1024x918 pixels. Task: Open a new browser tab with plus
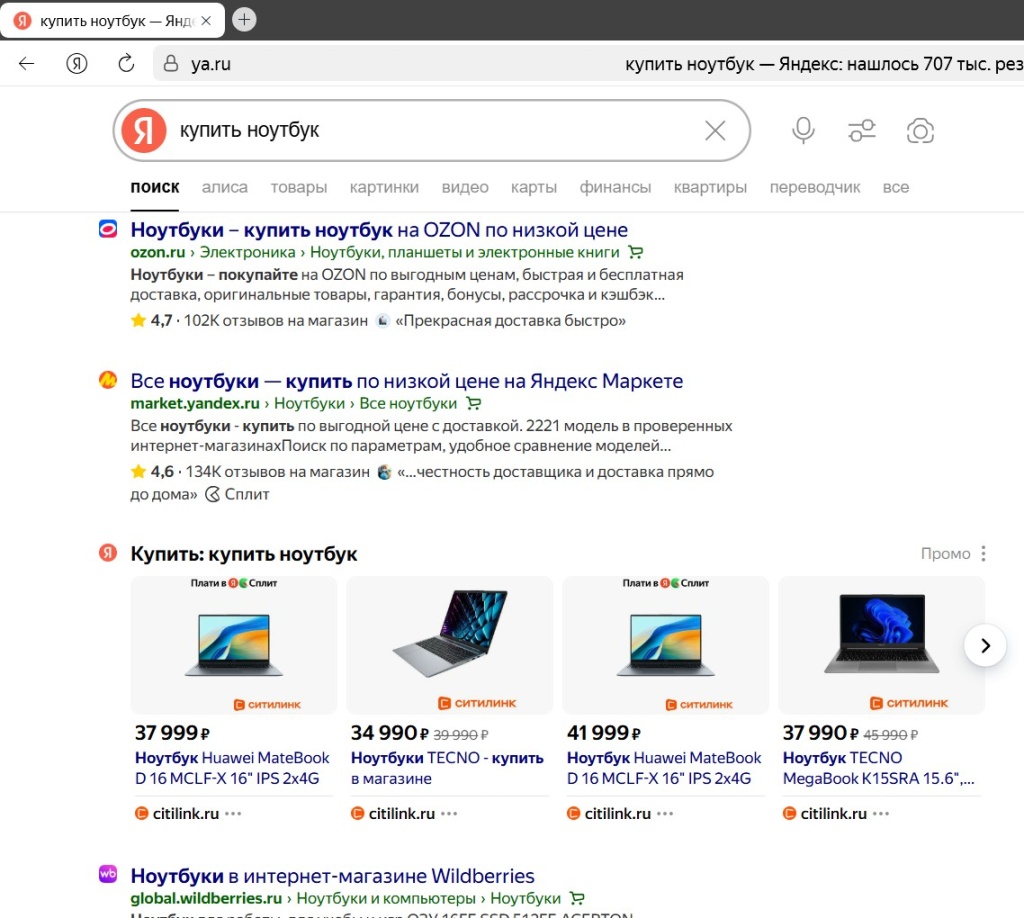pyautogui.click(x=244, y=20)
